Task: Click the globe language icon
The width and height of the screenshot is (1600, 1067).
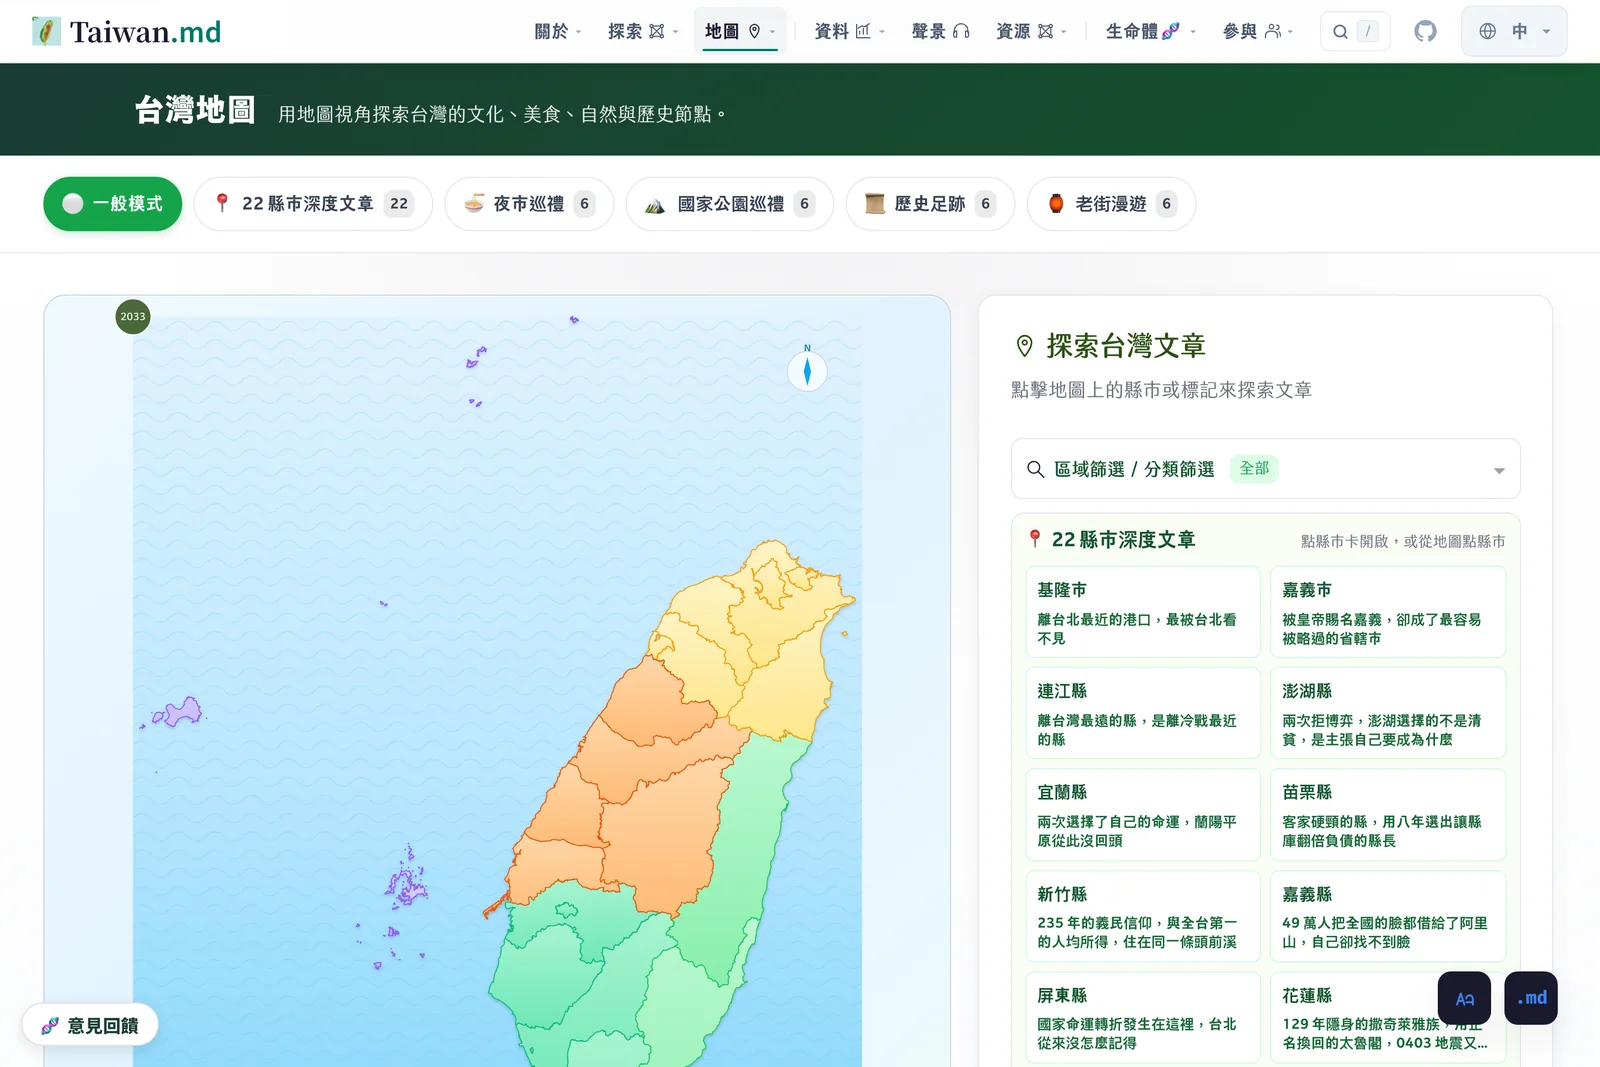Action: 1488,31
